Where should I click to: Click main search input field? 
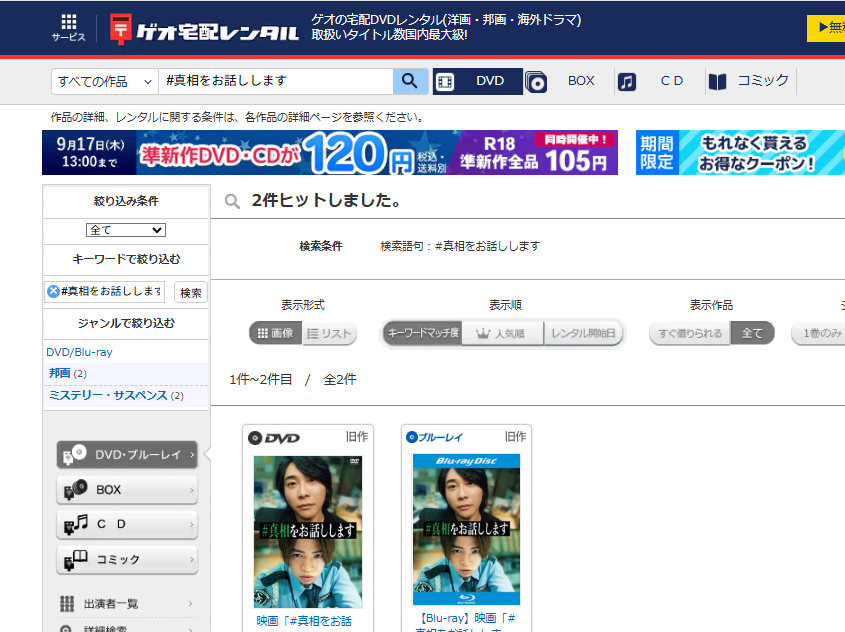(x=276, y=81)
